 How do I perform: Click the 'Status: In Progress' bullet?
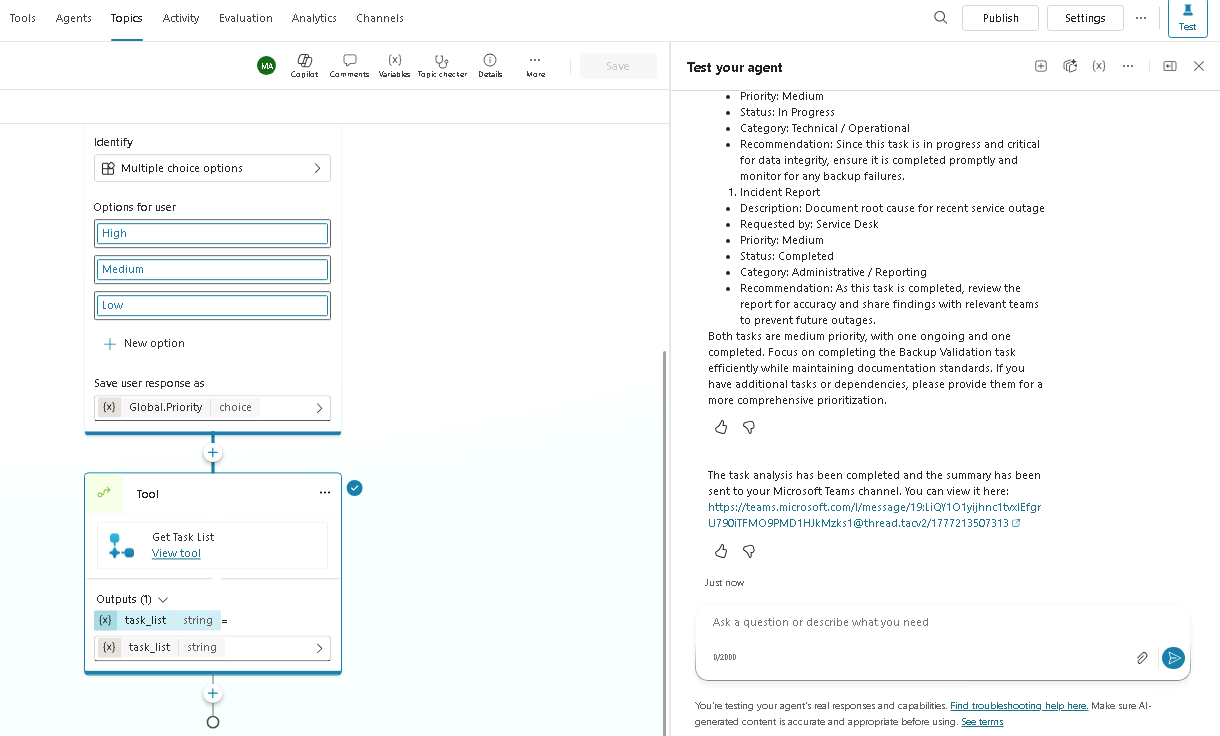tap(787, 112)
